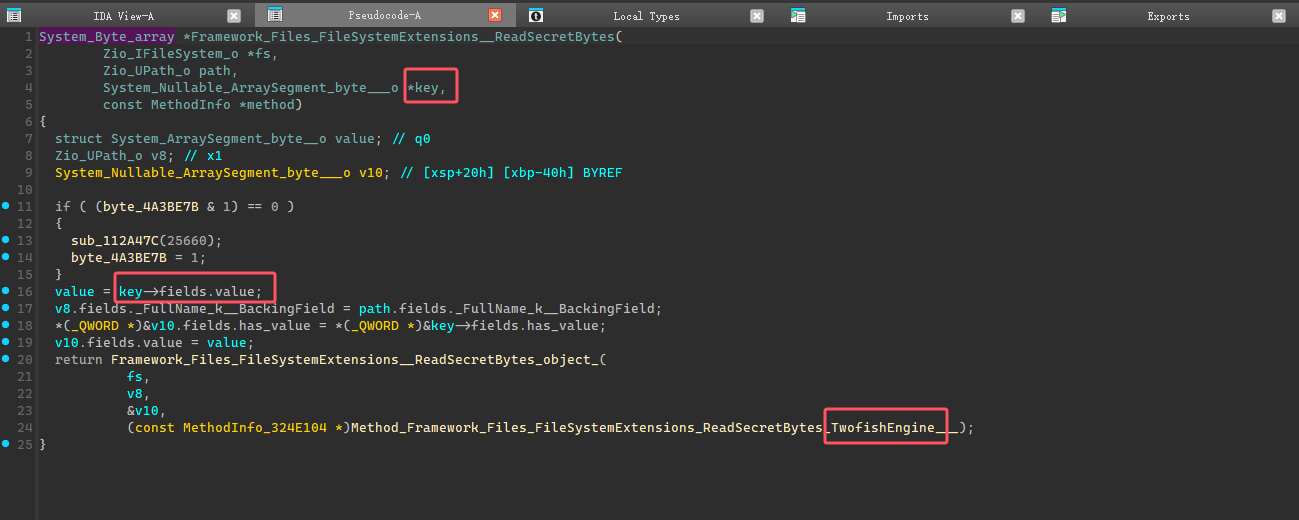Click Method_..._ReadSecretBytes_TwofishEngine___ identifier

pyautogui.click(x=655, y=427)
